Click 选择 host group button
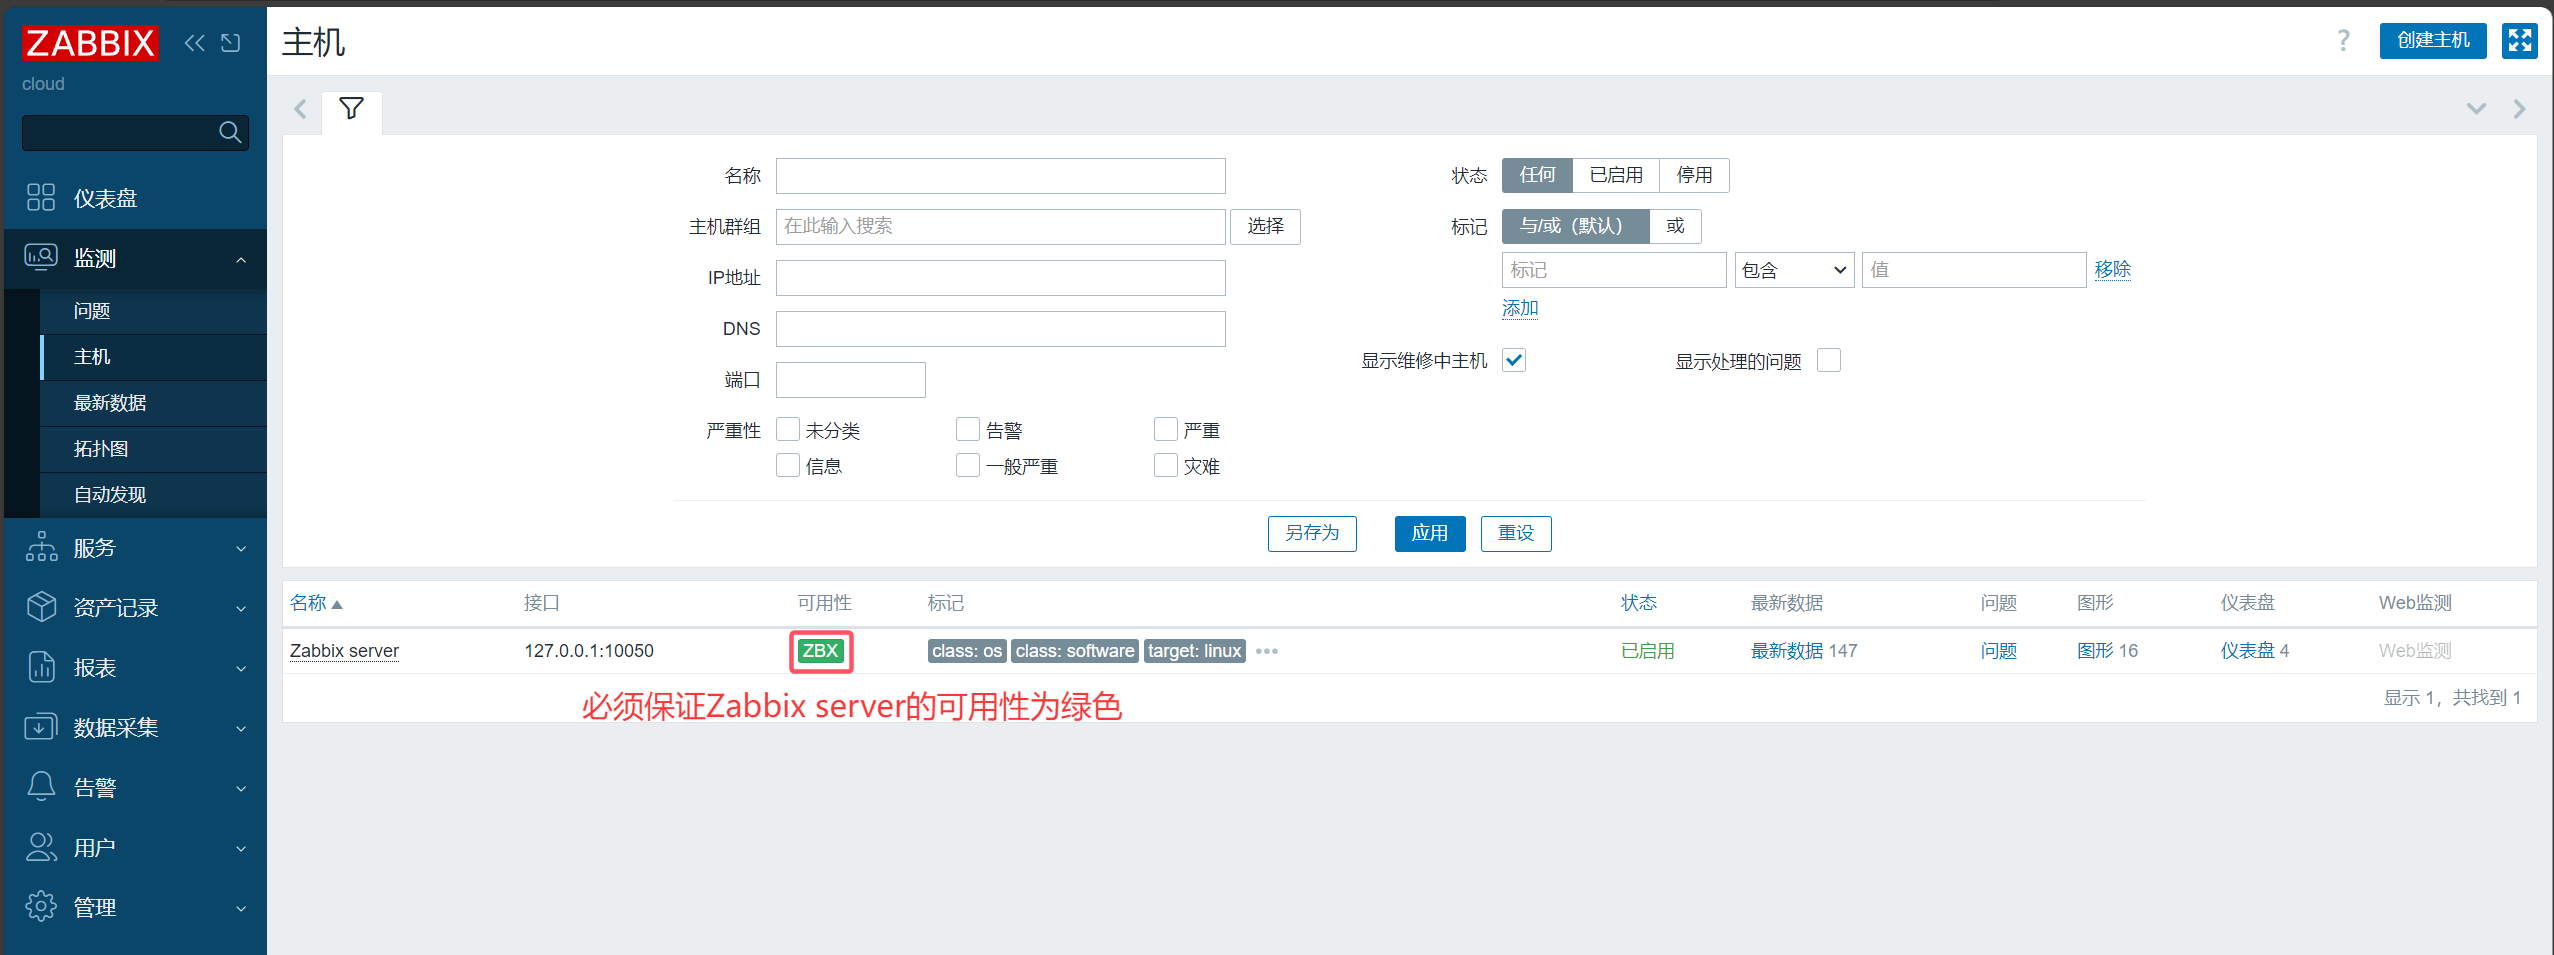This screenshot has width=2554, height=955. click(x=1265, y=227)
